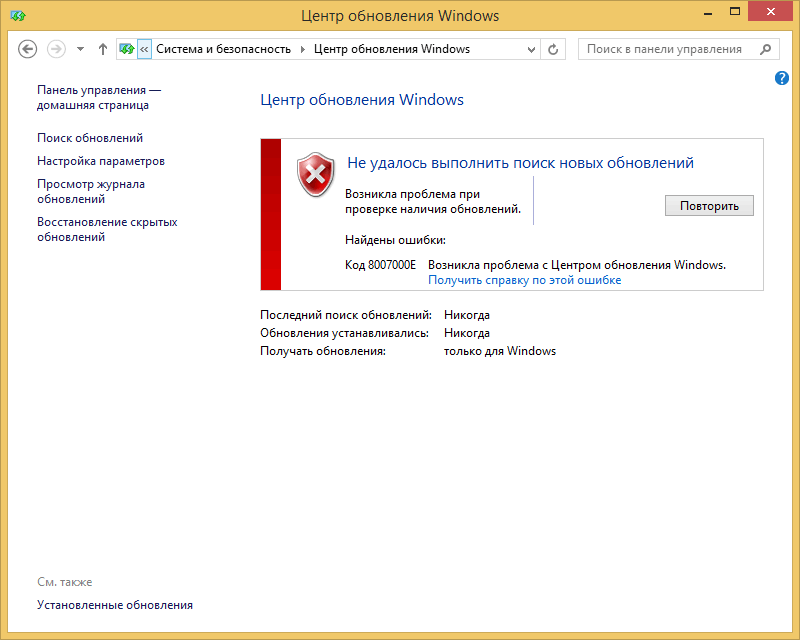Click the Windows Update icon in the address bar
This screenshot has width=800, height=640.
(127, 50)
